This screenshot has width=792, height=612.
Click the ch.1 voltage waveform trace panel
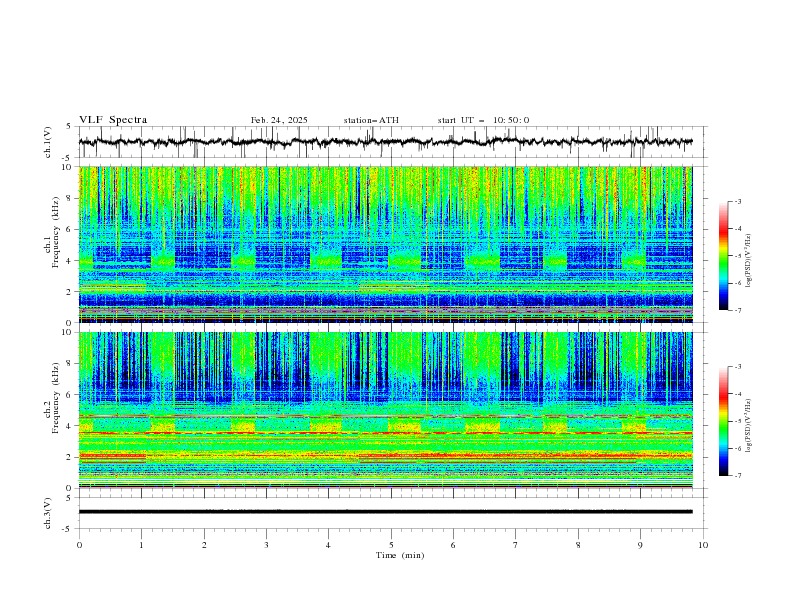(392, 142)
